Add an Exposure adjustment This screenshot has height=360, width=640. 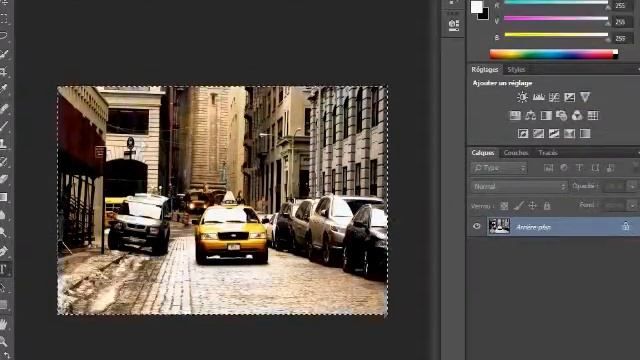coord(569,97)
